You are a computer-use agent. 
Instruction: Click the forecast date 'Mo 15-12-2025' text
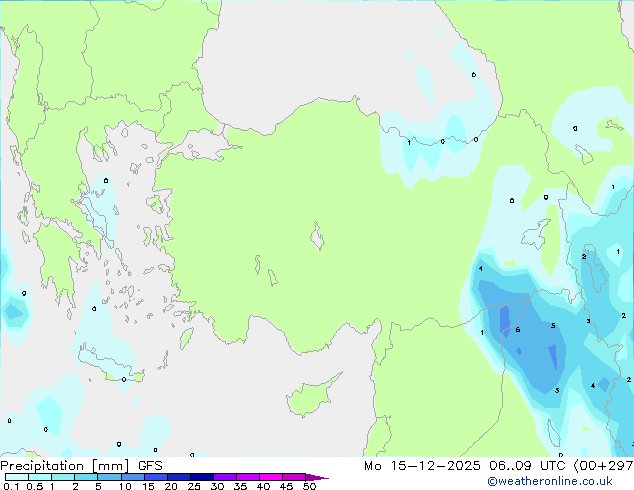pyautogui.click(x=422, y=466)
